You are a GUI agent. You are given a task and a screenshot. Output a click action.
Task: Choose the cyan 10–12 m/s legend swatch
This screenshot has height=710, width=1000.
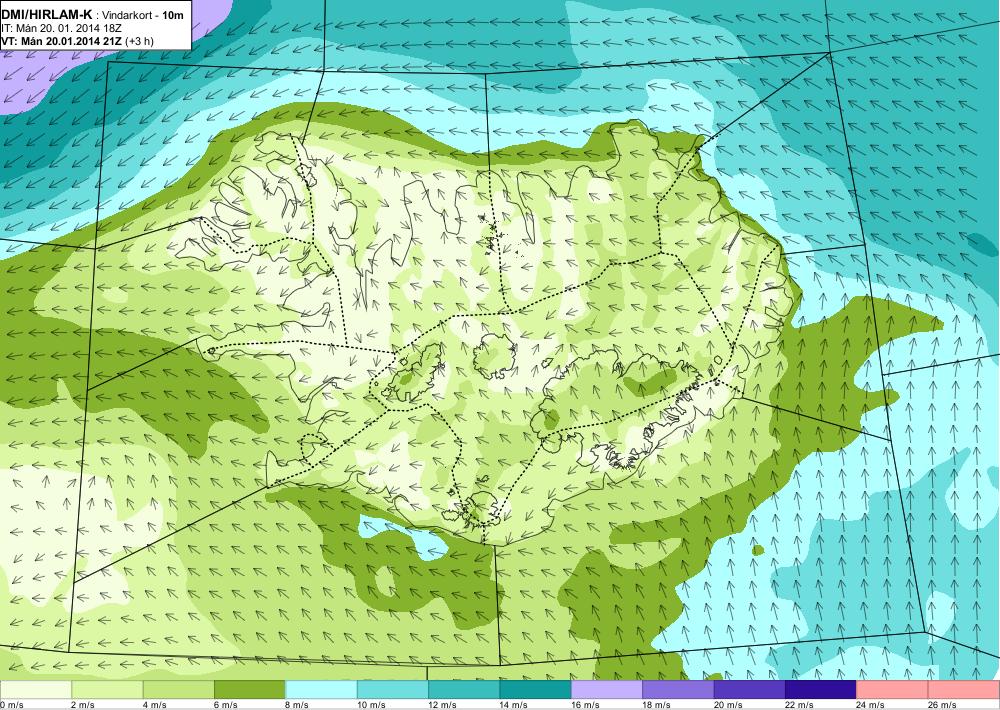(x=393, y=690)
